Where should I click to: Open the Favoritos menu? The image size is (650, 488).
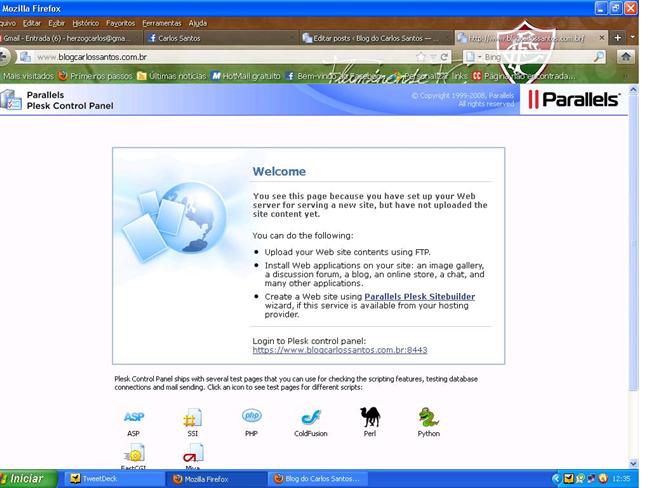tap(120, 23)
